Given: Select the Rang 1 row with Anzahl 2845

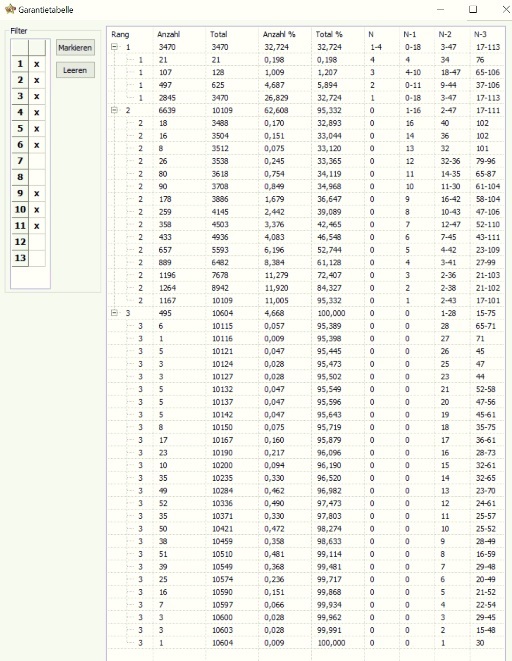Looking at the screenshot, I should coord(306,98).
